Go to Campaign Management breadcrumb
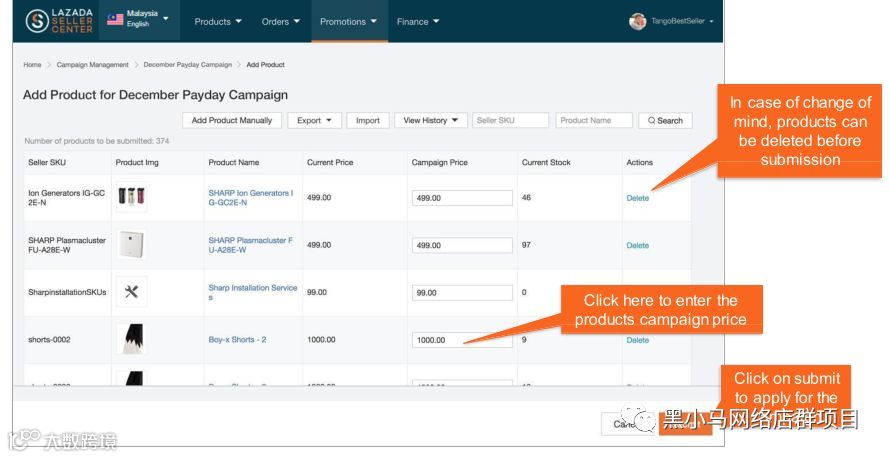 point(92,65)
